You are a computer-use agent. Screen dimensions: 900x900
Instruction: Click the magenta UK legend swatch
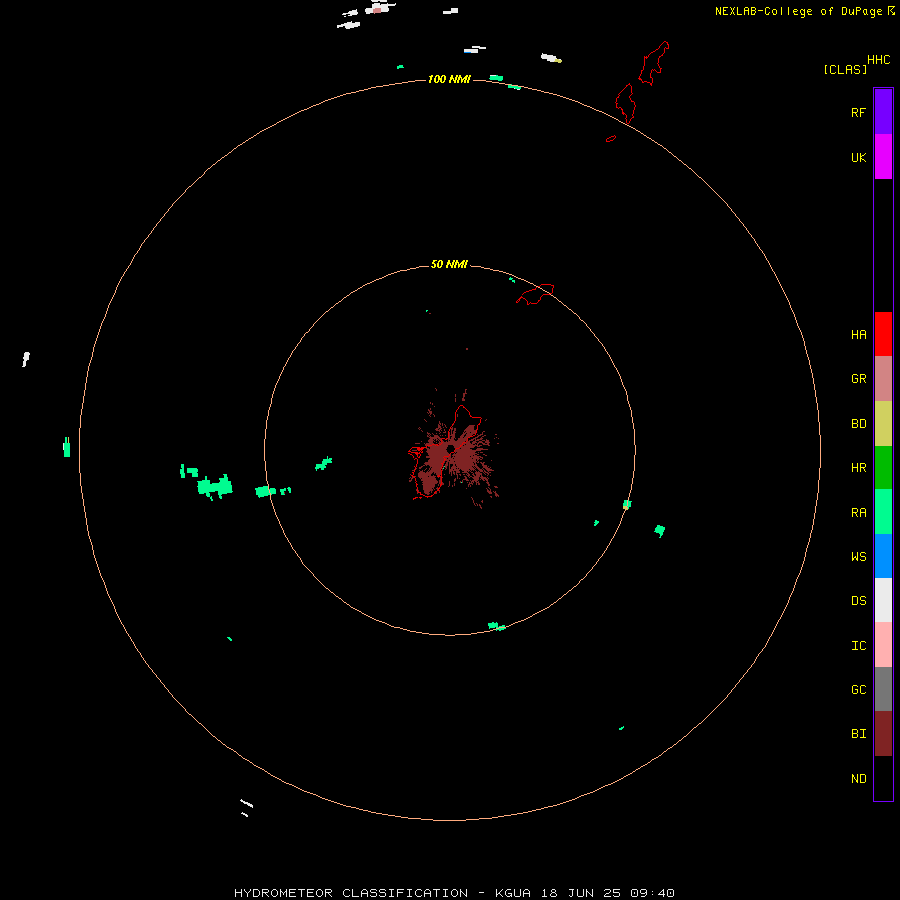[x=883, y=157]
